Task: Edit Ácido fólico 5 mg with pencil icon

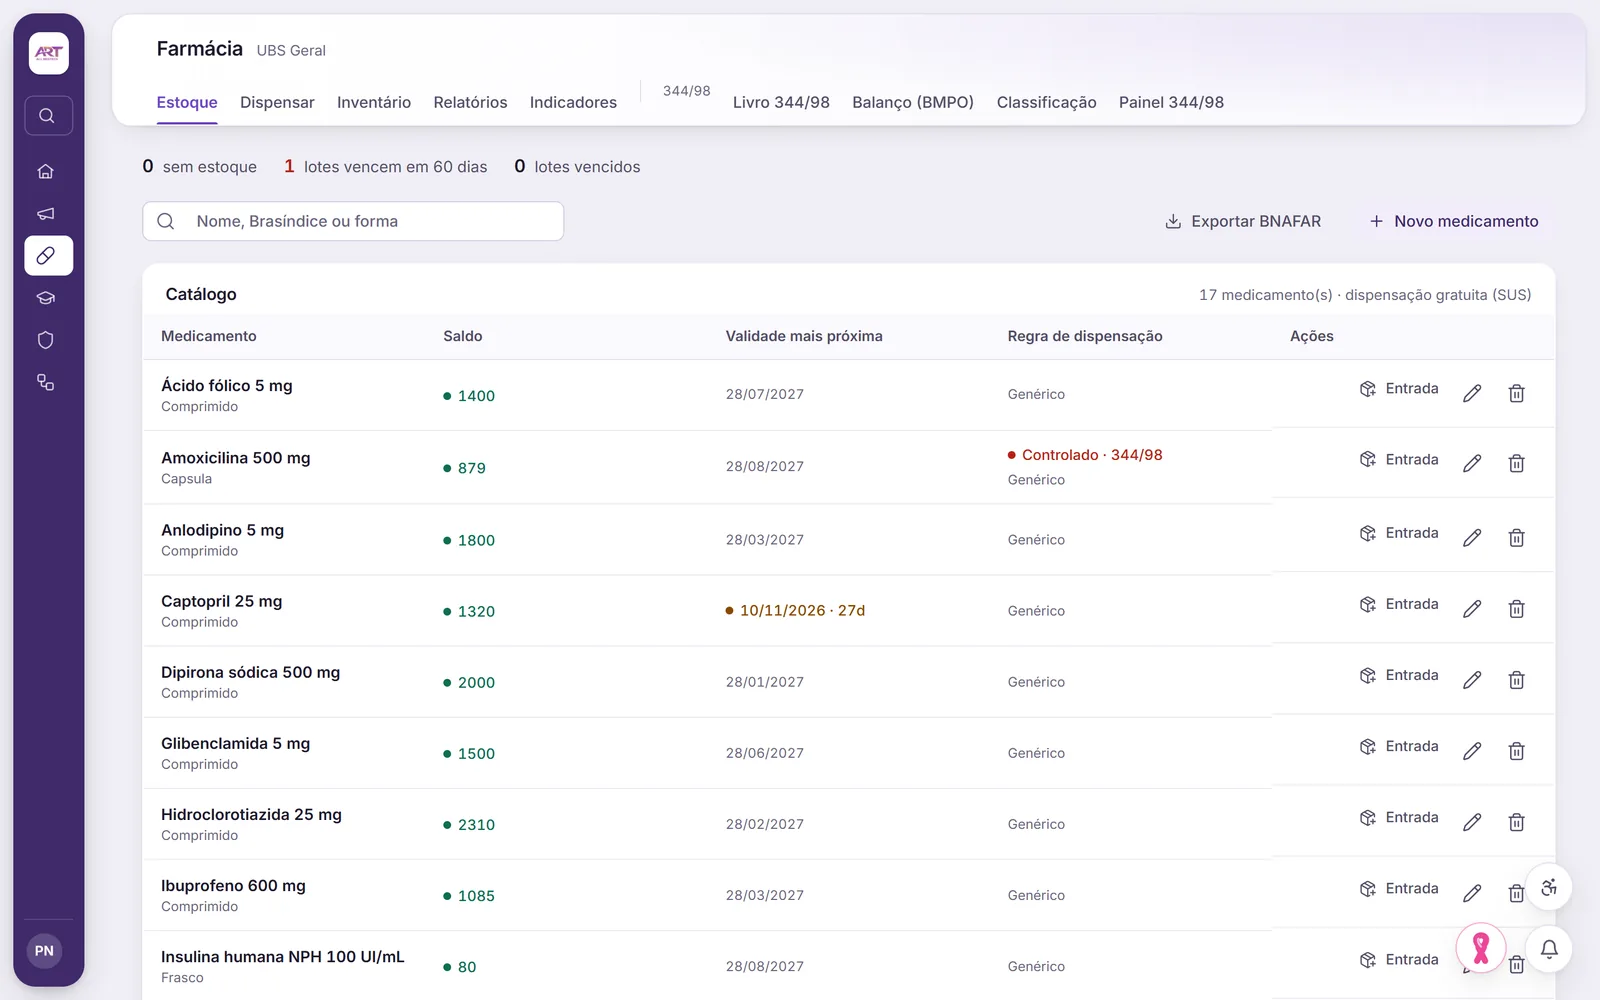Action: point(1472,393)
